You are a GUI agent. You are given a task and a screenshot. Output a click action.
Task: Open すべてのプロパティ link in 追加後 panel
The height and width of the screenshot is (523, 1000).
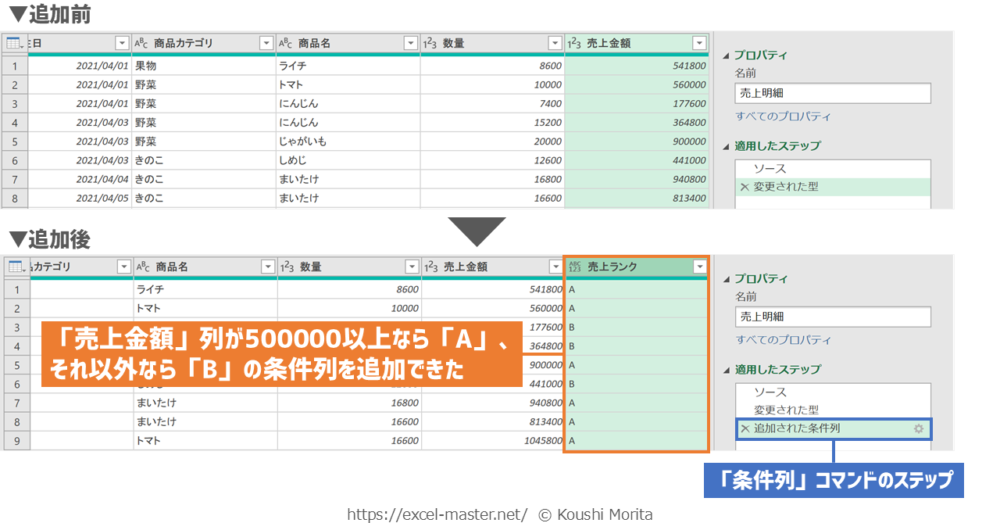click(783, 341)
